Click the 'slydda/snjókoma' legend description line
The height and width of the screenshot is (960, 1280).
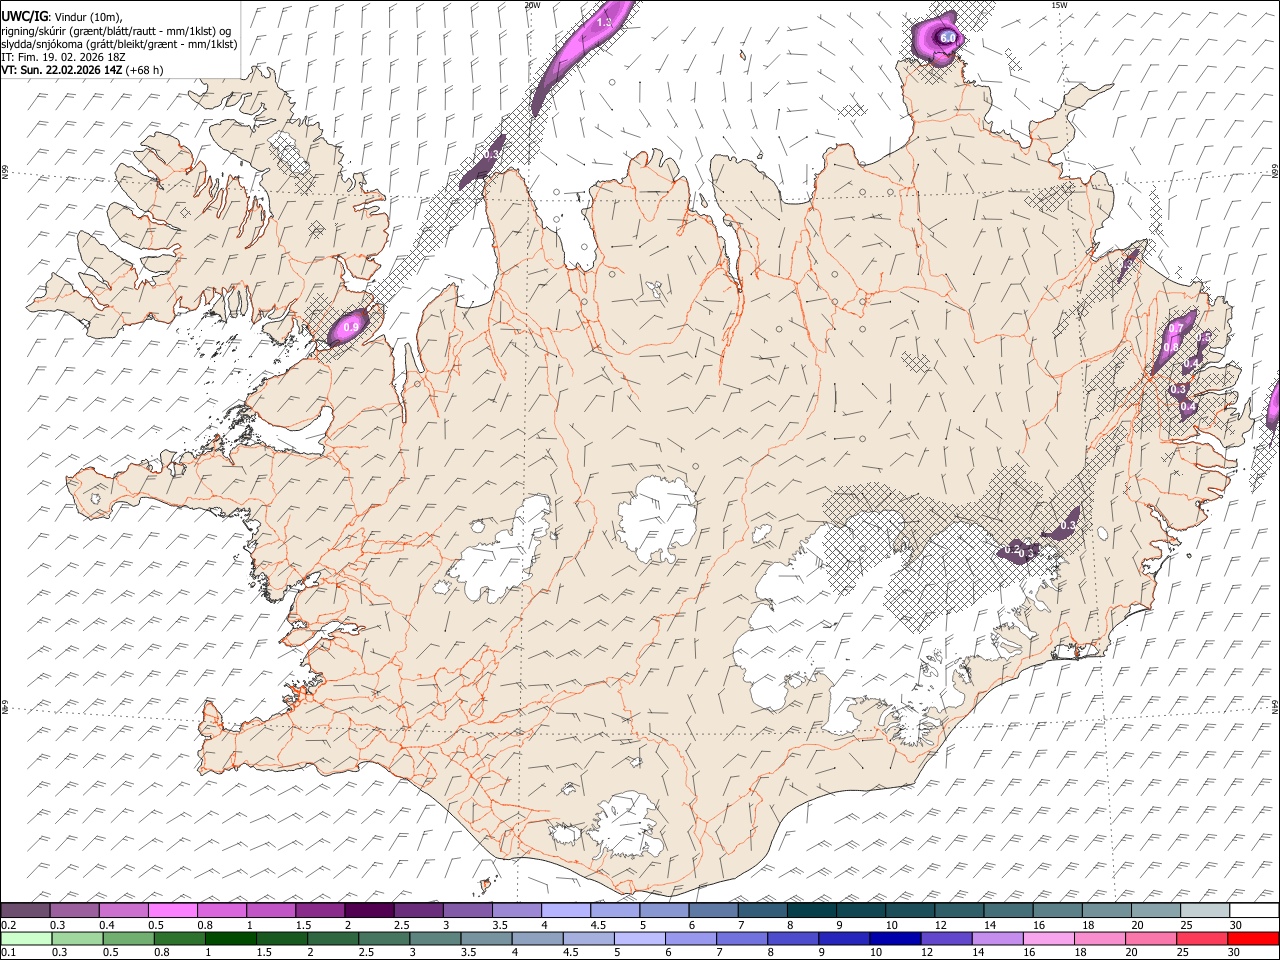(119, 44)
